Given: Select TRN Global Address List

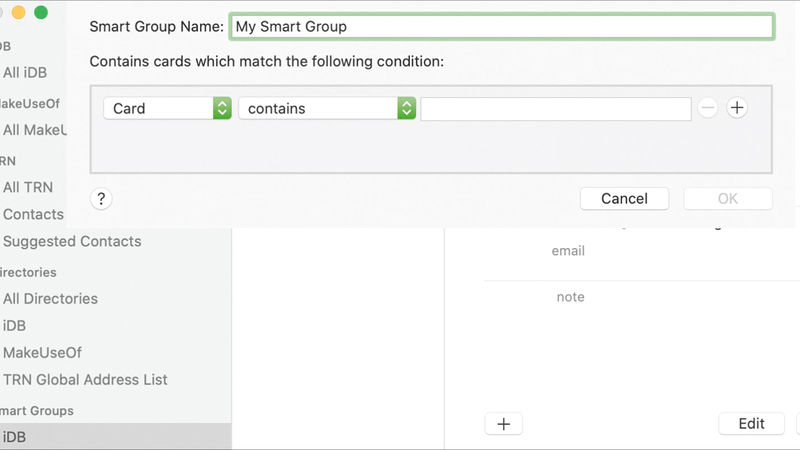Looking at the screenshot, I should tap(85, 379).
